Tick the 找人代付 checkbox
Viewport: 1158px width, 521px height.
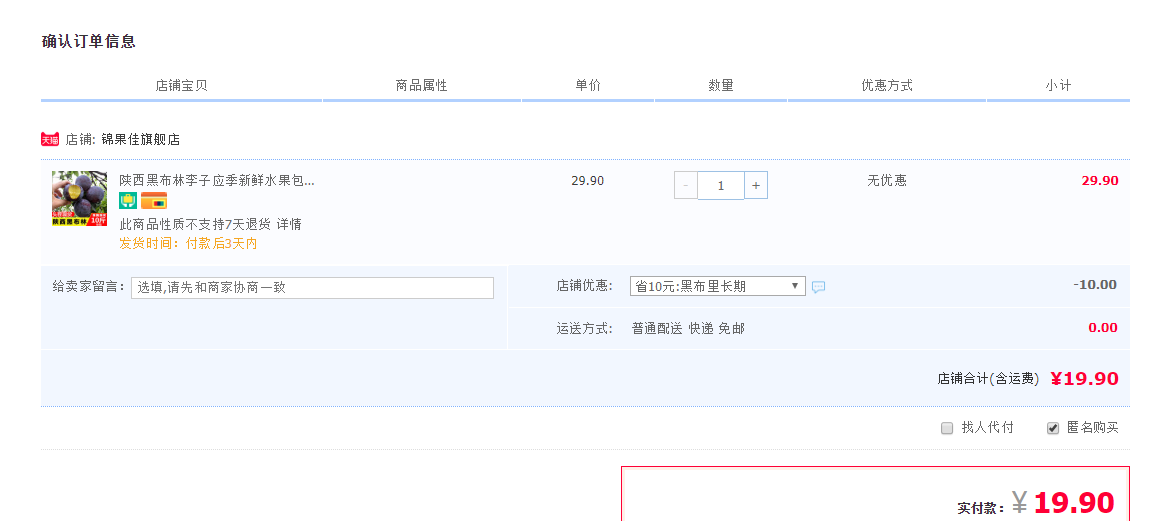tap(947, 428)
